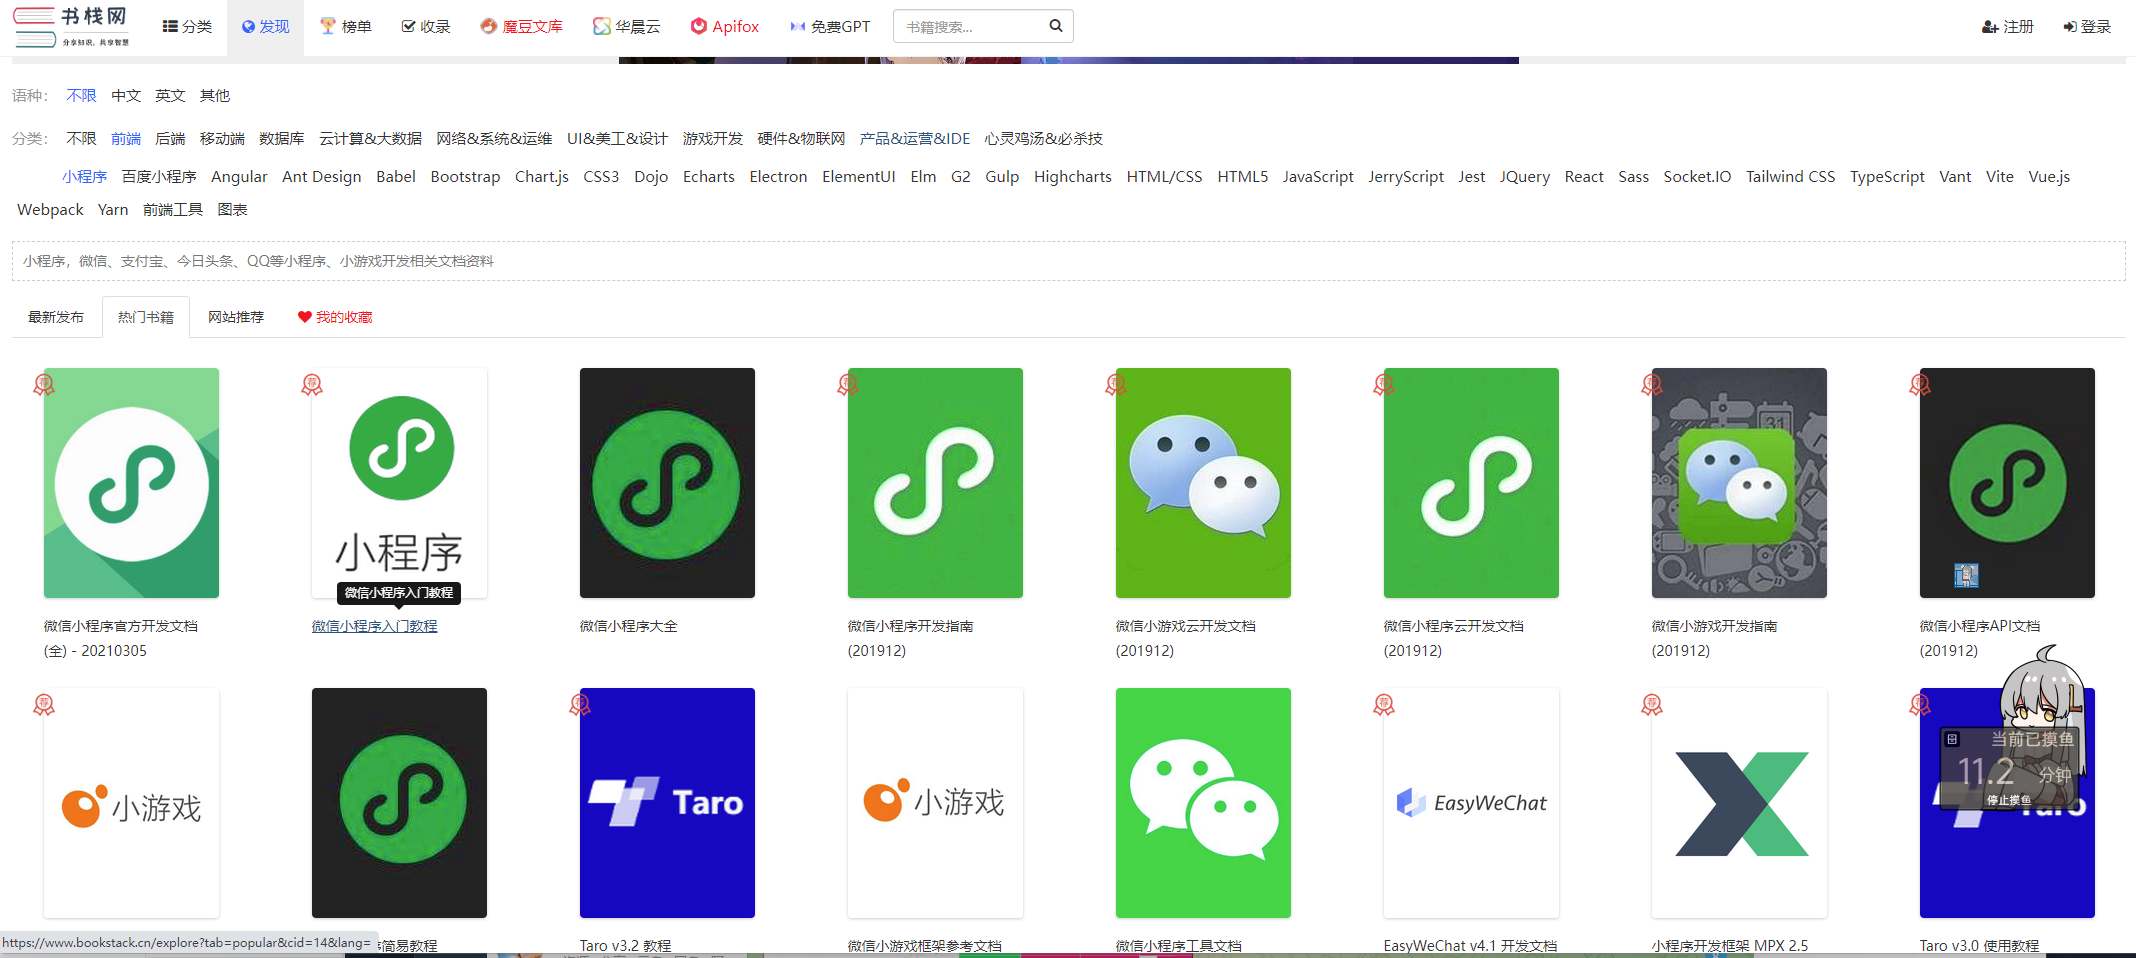The width and height of the screenshot is (2136, 958).
Task: Choose the Angular subcategory
Action: pyautogui.click(x=239, y=177)
